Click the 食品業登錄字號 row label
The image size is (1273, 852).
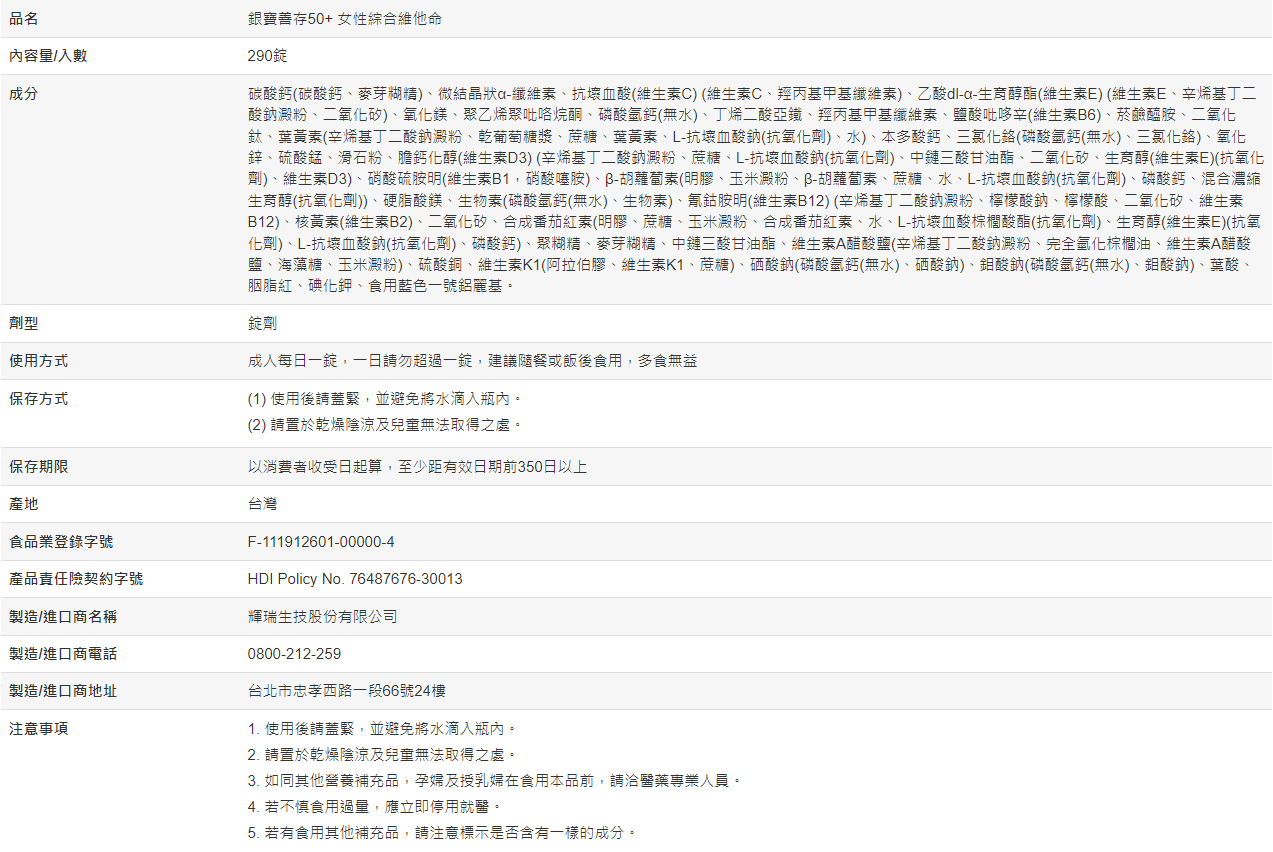click(x=60, y=542)
